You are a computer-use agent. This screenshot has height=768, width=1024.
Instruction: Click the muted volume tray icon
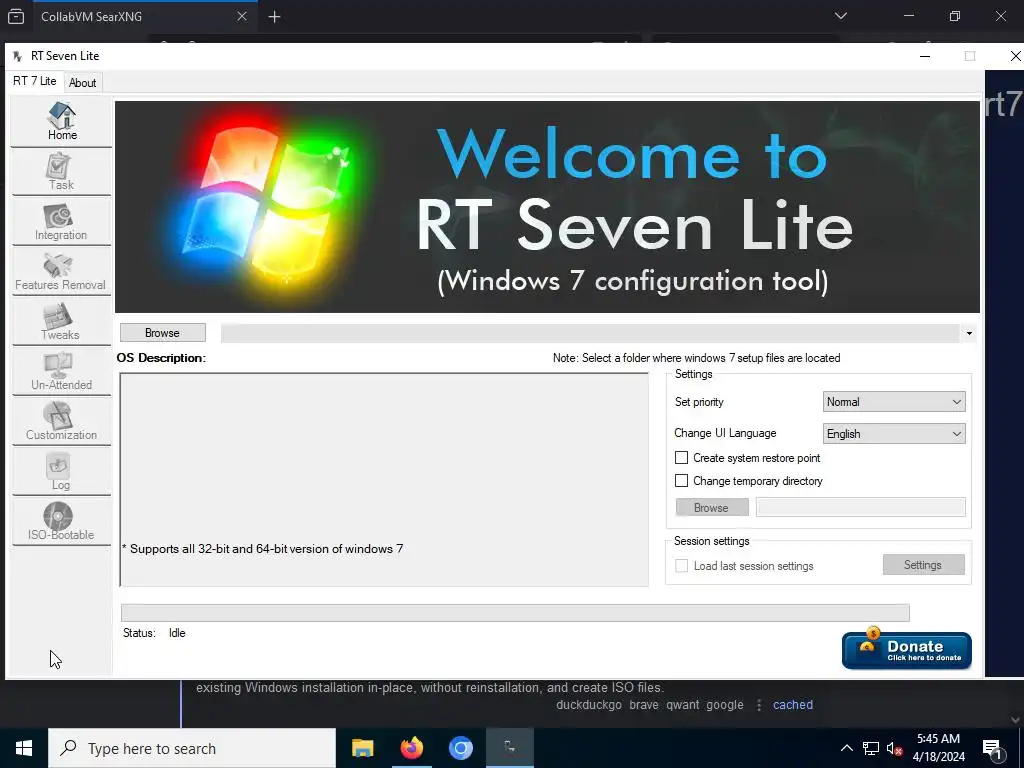894,748
